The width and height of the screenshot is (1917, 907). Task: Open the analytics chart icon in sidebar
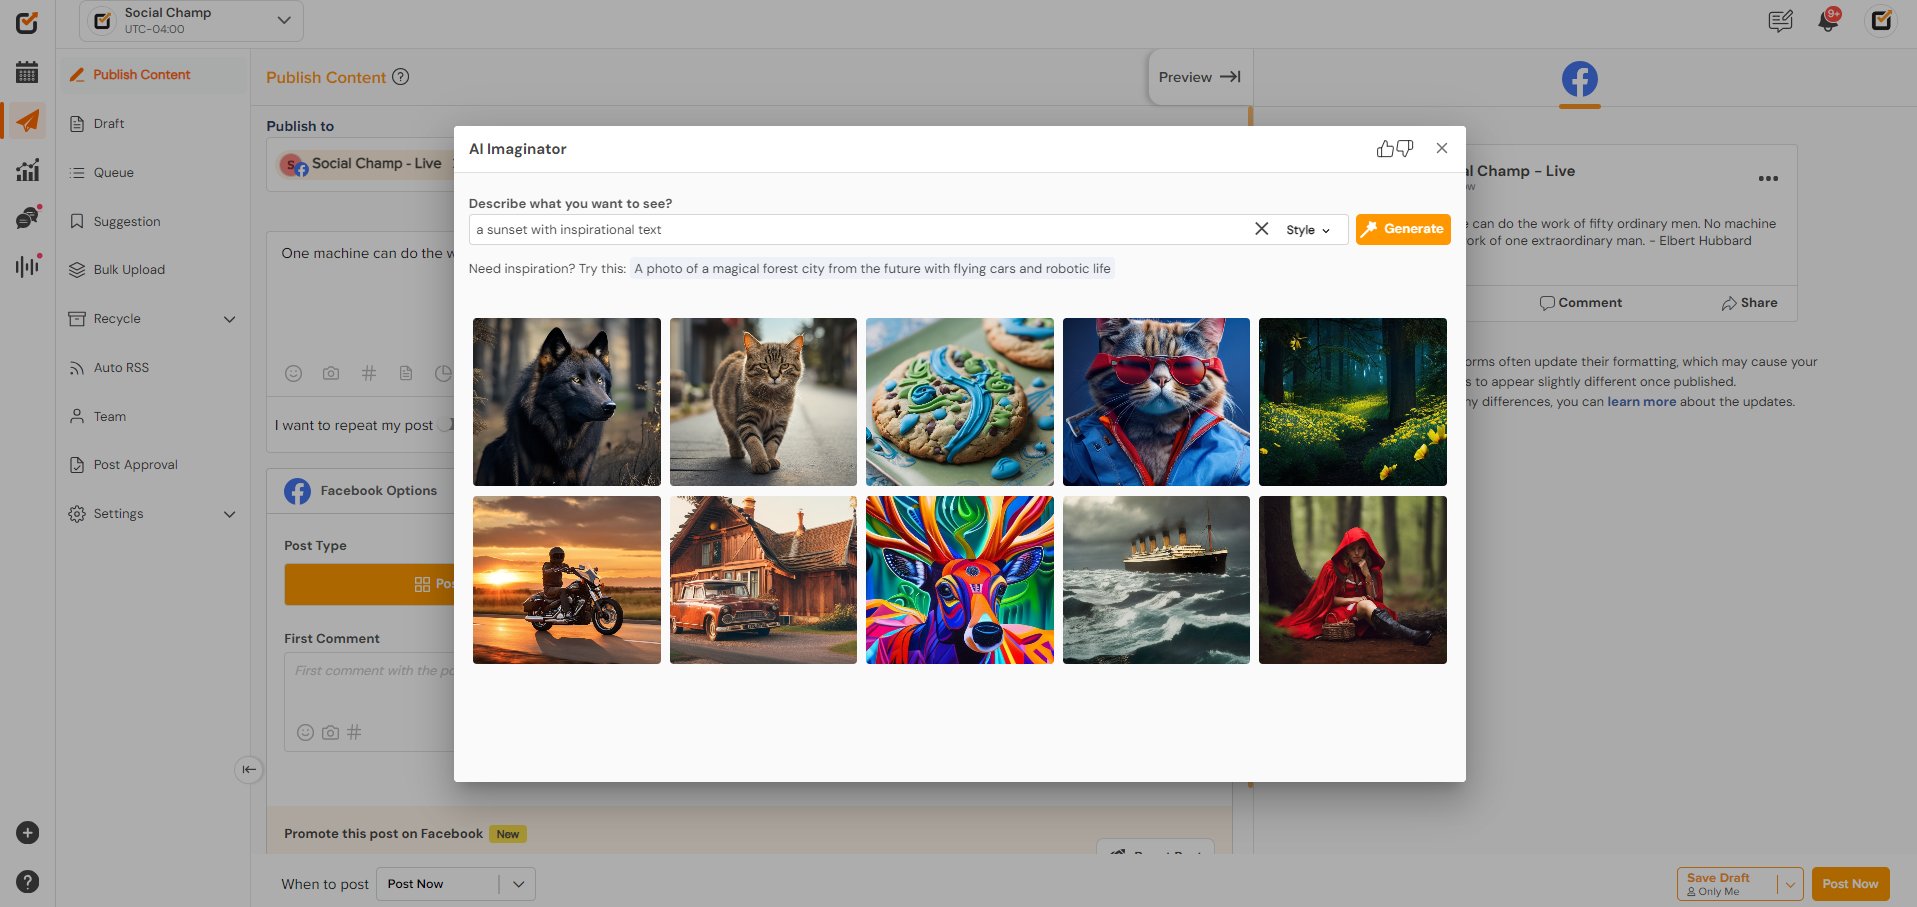tap(27, 170)
